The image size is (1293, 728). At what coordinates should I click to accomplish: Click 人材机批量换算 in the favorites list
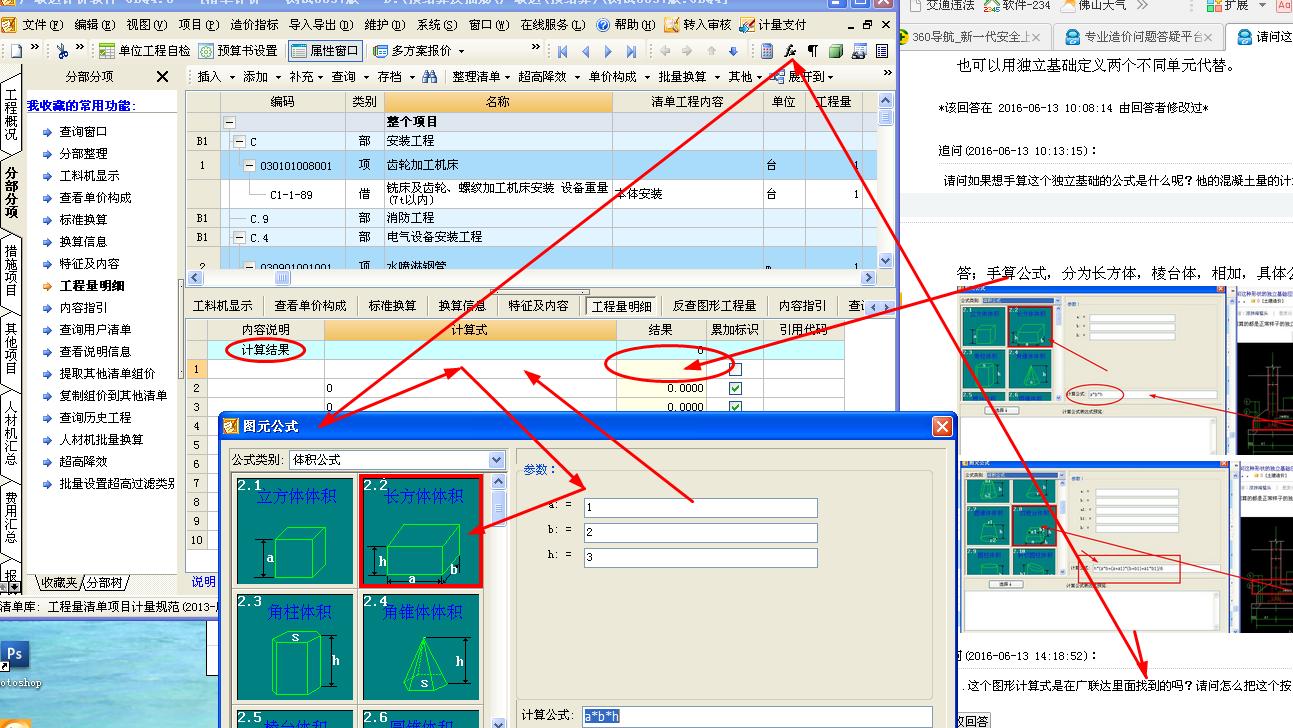[101, 439]
